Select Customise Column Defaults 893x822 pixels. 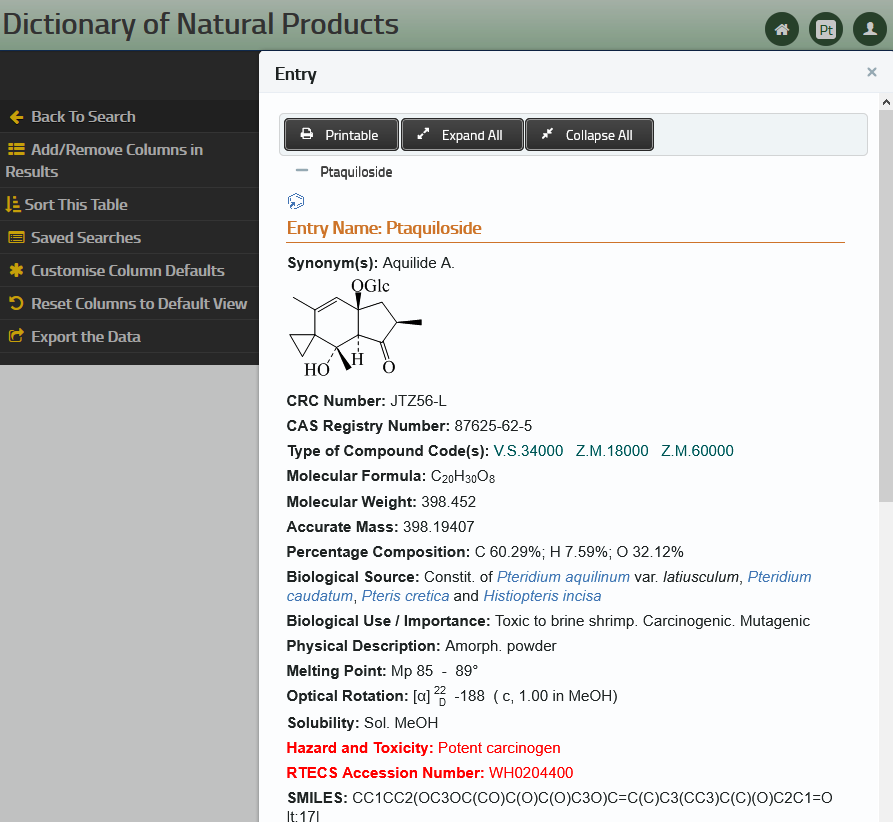click(129, 271)
